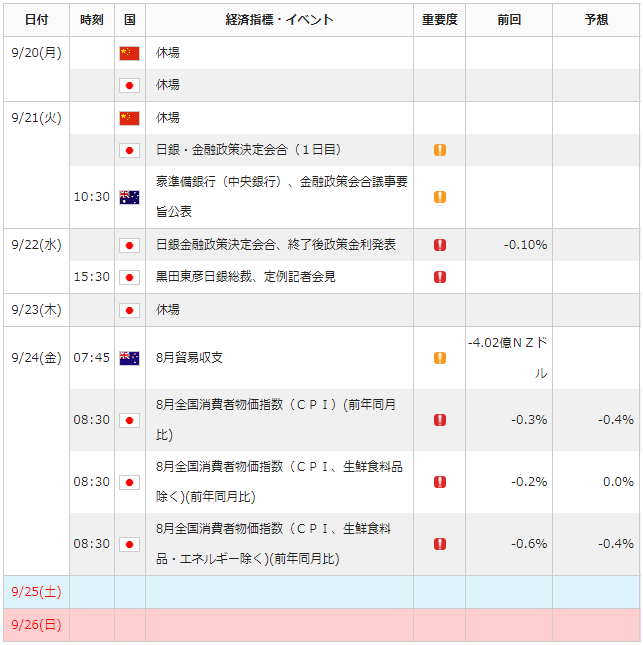Screen dimensions: 643x645
Task: Click the 国 column header
Action: point(130,20)
